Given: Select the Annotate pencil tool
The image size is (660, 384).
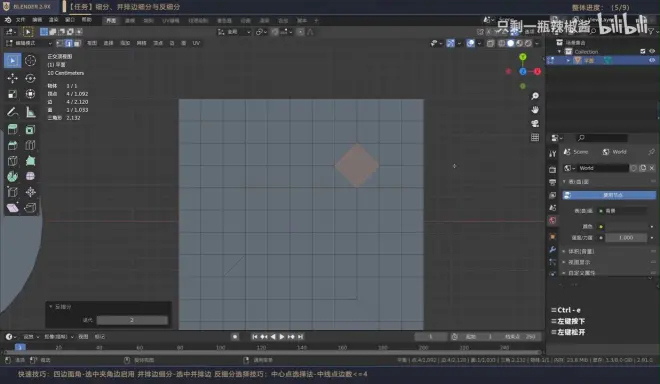Looking at the screenshot, I should [x=13, y=112].
